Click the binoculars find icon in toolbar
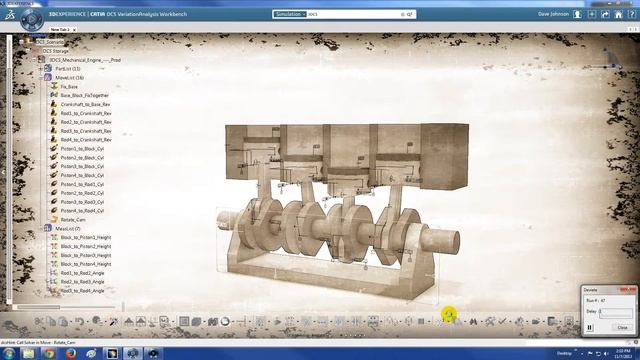640x360 pixels. click(473, 322)
